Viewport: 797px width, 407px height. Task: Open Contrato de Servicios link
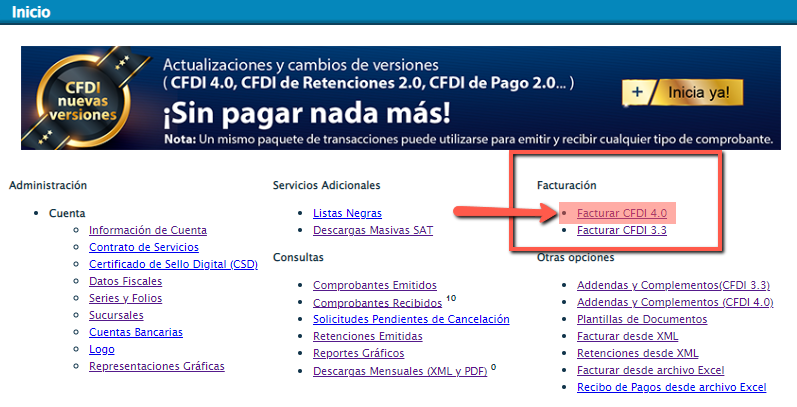coord(144,247)
